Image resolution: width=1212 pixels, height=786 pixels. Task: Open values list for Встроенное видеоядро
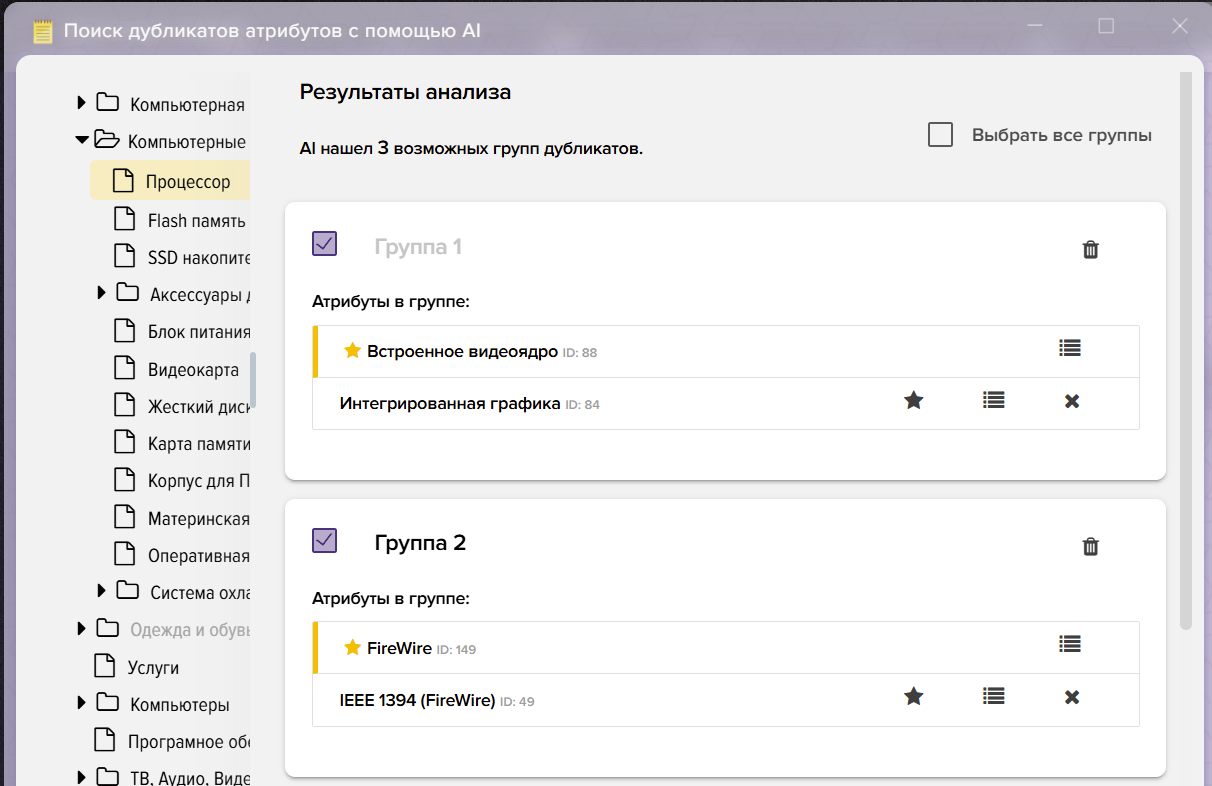coord(1070,348)
